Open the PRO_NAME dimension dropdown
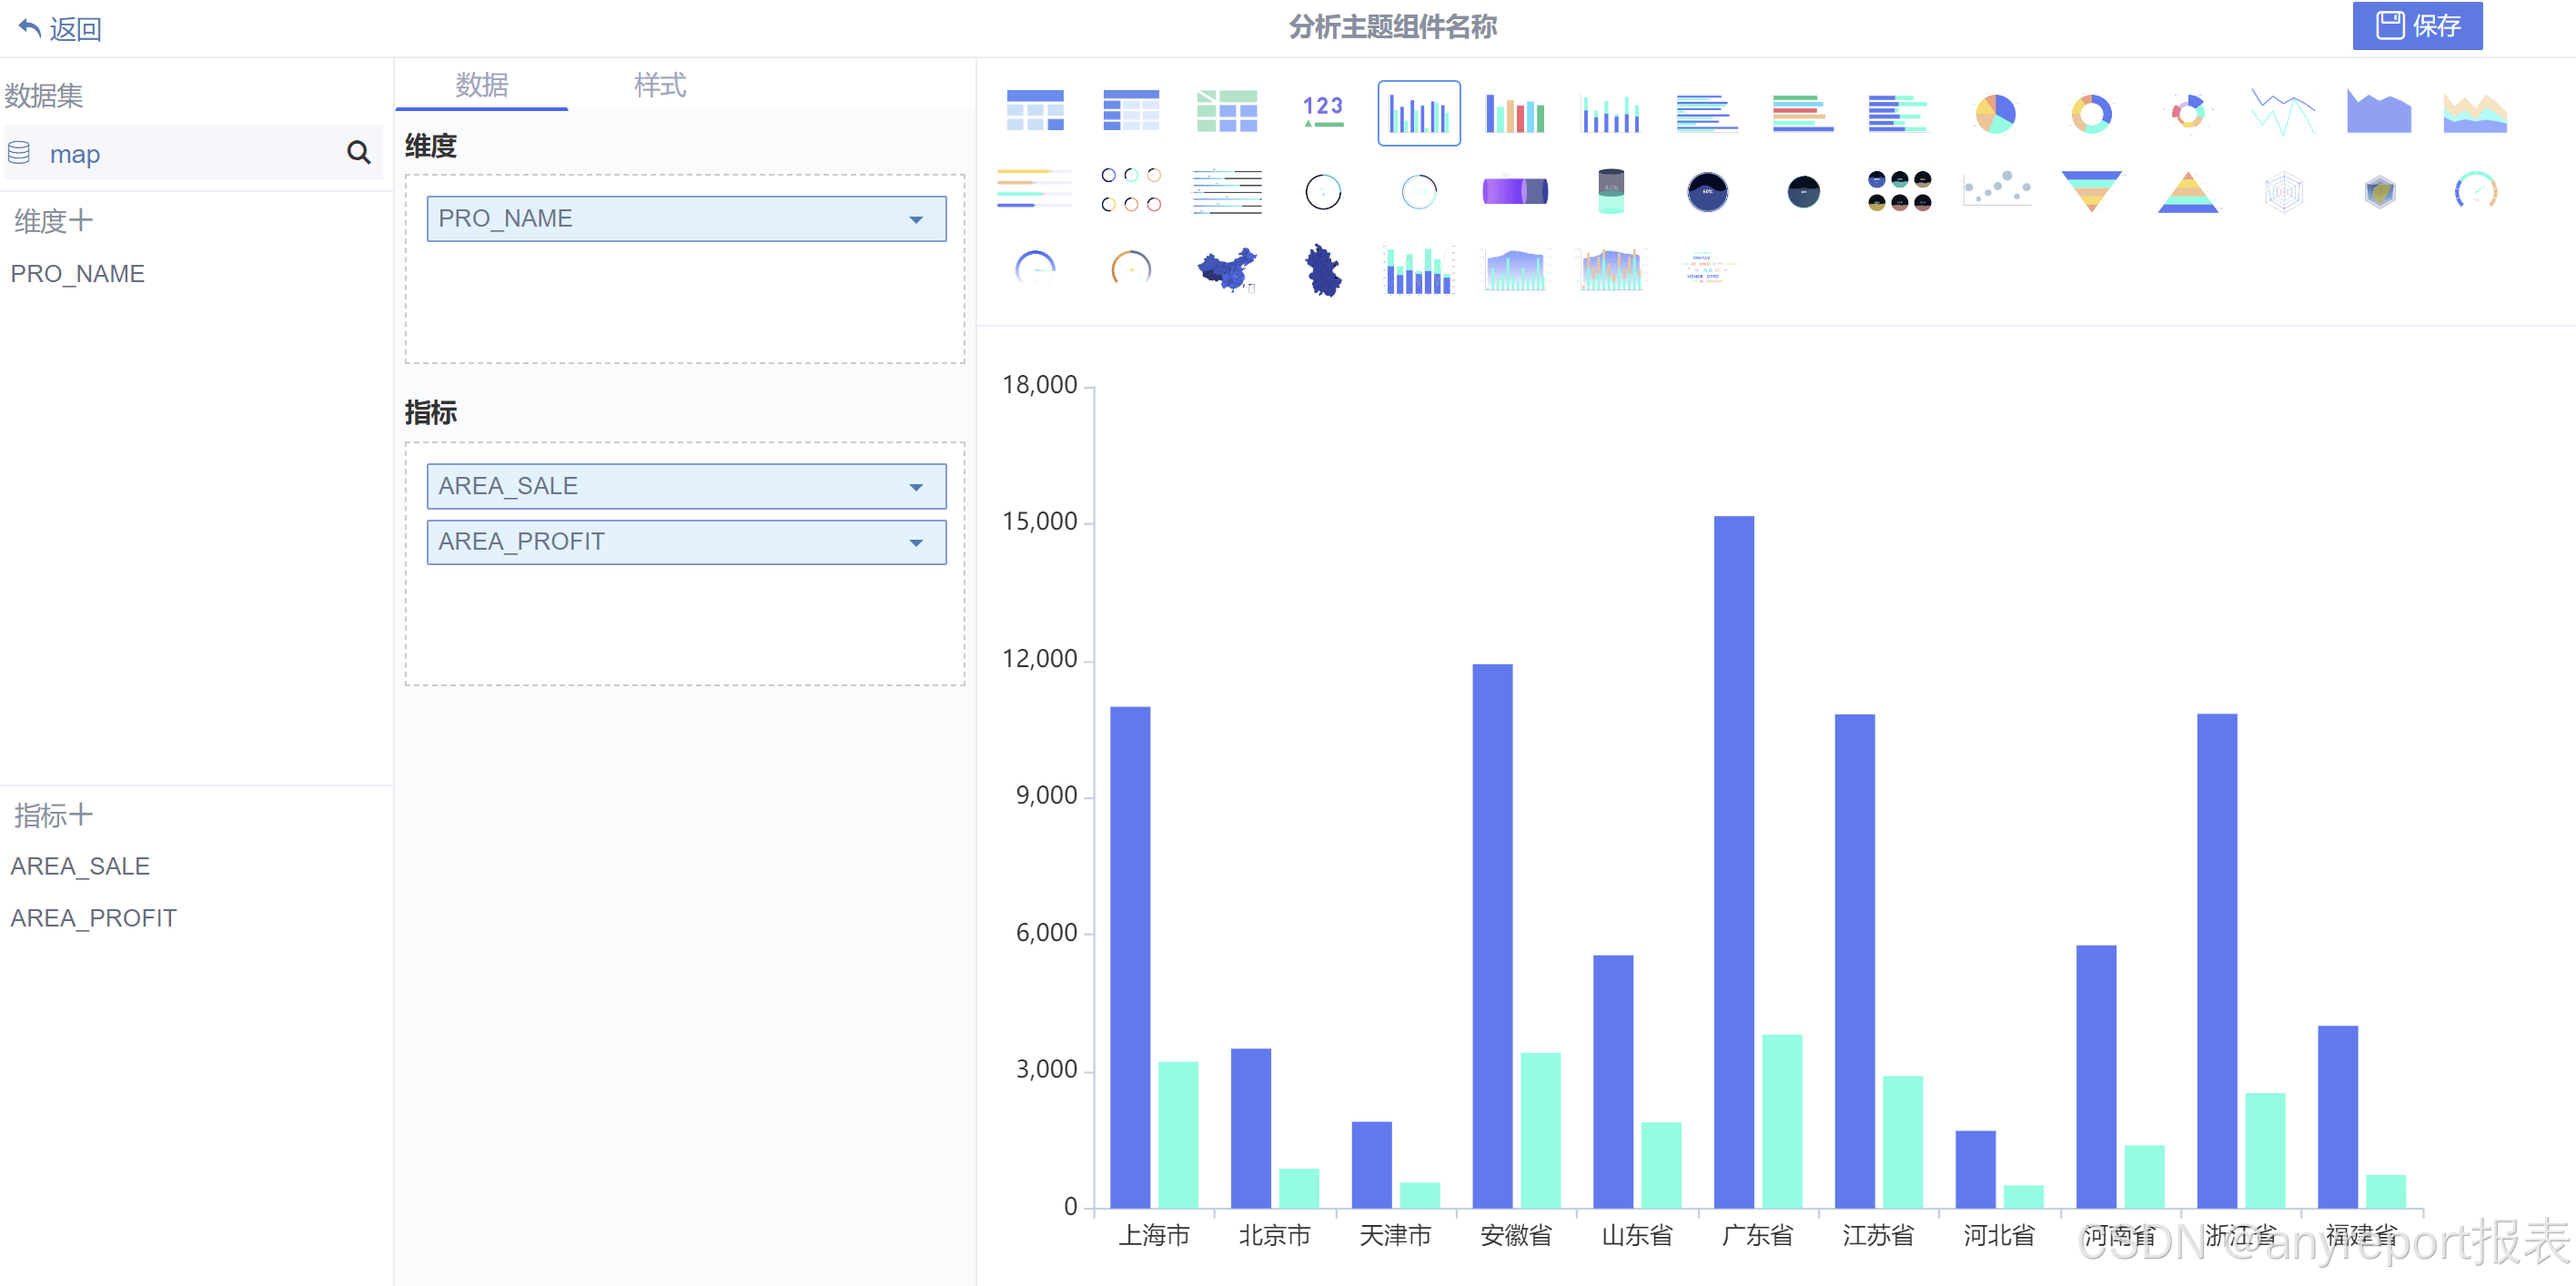This screenshot has height=1286, width=2576. point(916,219)
